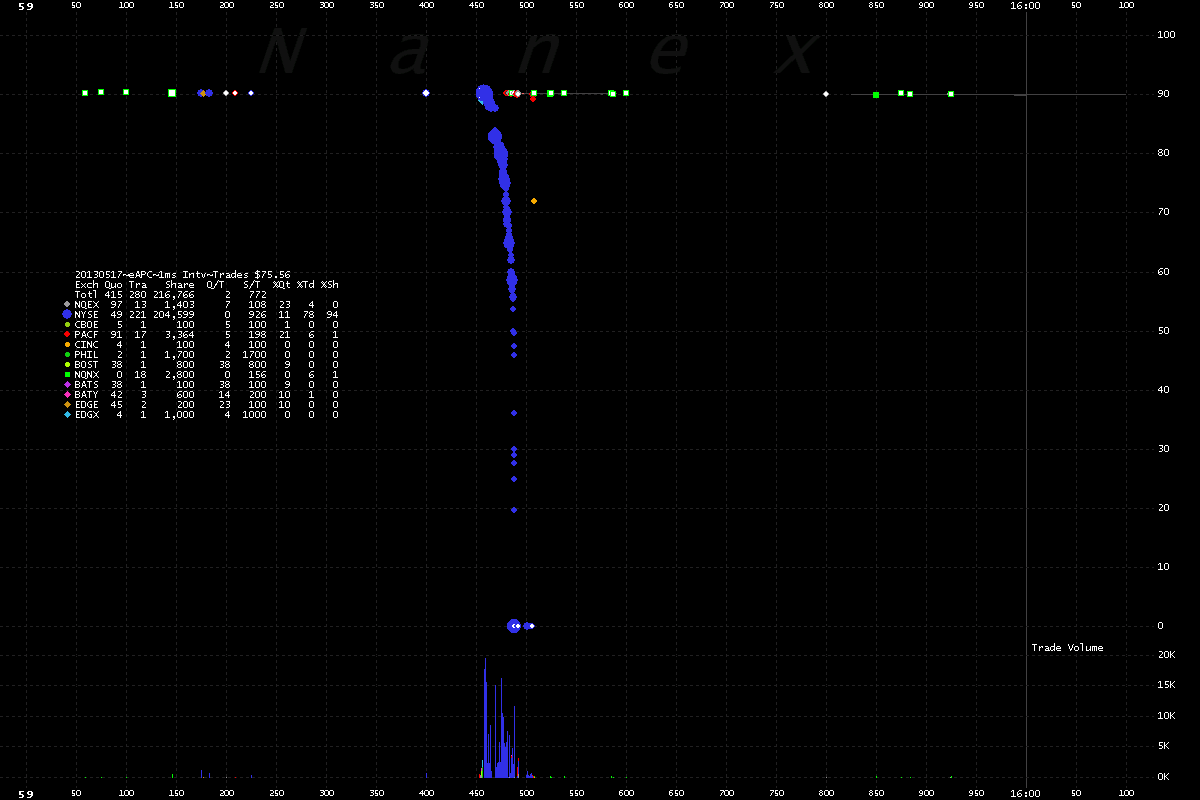The image size is (1200, 800).
Task: Click the pink BATY legend diamond
Action: [x=66, y=394]
